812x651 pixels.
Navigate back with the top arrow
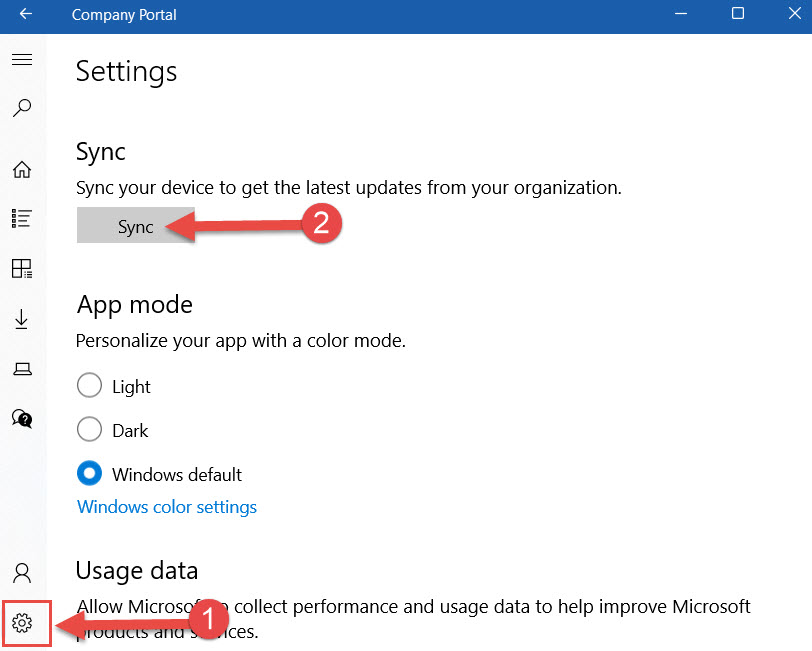point(24,15)
